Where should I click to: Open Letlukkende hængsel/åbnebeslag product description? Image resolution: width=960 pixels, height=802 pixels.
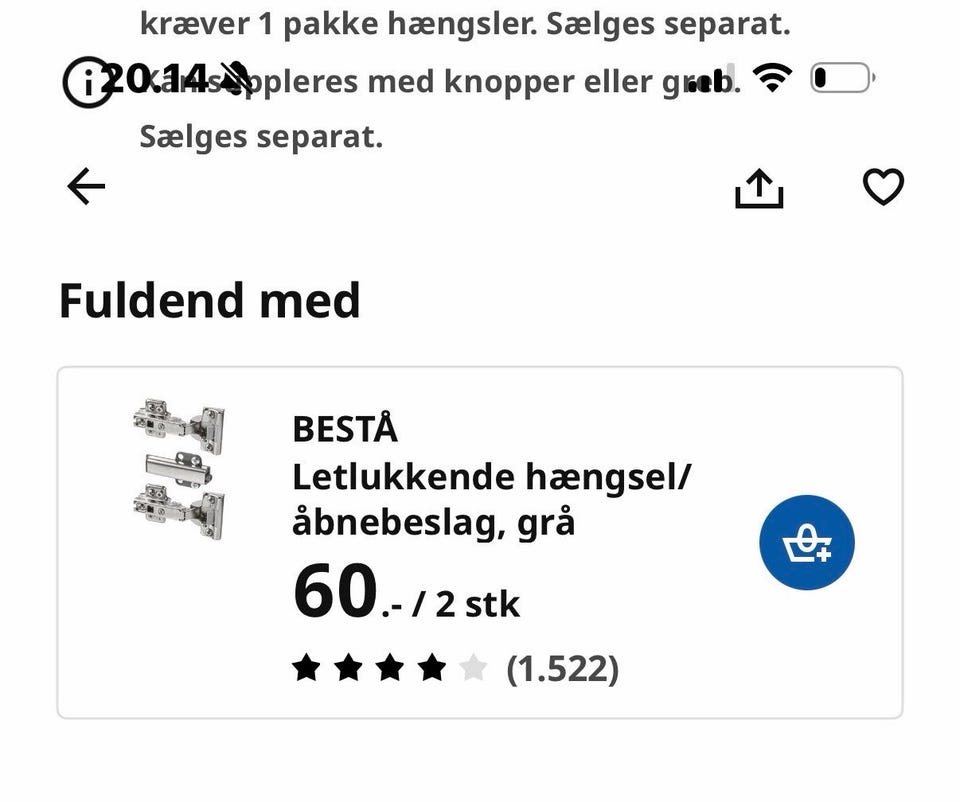pos(491,500)
